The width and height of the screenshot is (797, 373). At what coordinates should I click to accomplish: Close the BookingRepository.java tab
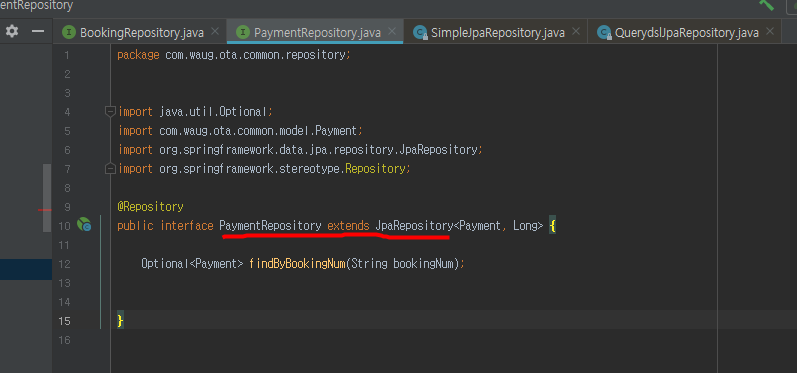215,32
